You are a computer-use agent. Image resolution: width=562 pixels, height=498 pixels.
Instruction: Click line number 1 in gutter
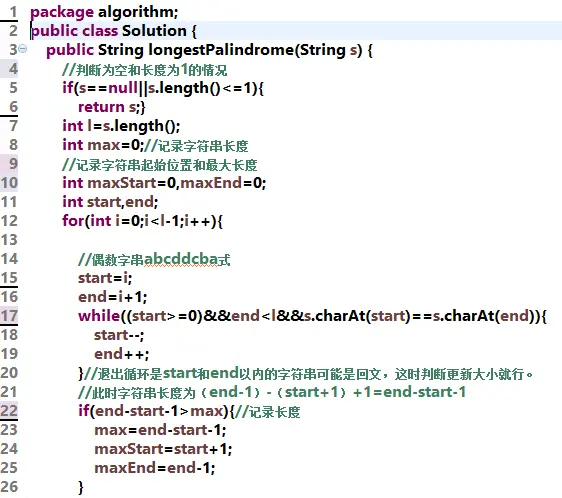pos(13,12)
